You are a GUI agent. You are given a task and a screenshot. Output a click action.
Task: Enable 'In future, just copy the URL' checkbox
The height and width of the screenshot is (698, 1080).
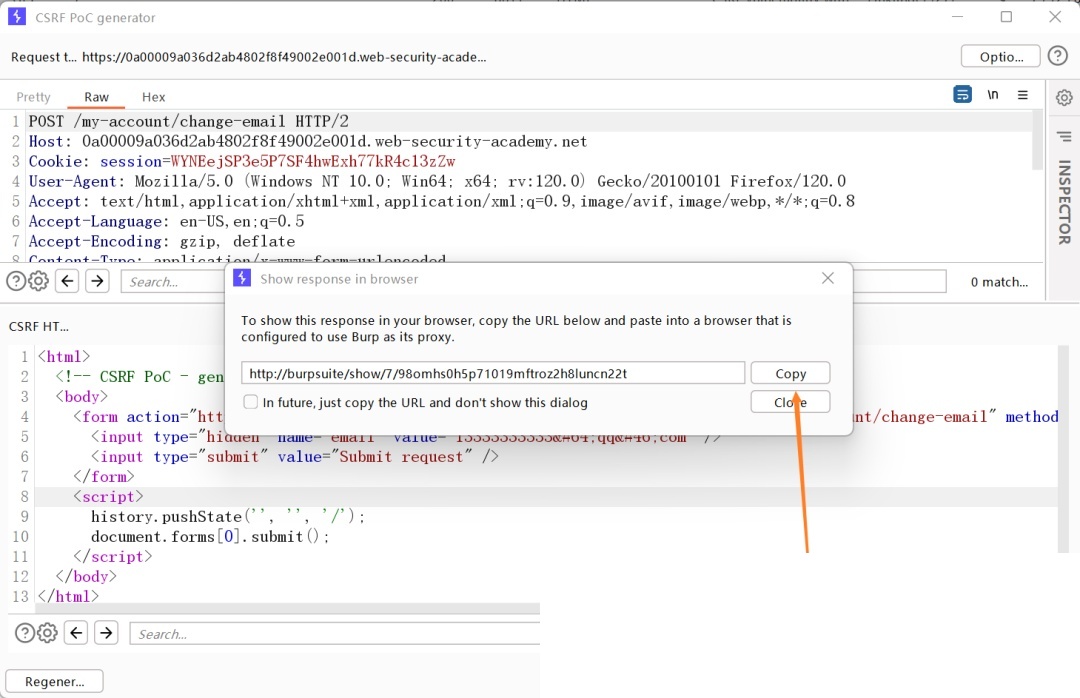coord(251,402)
